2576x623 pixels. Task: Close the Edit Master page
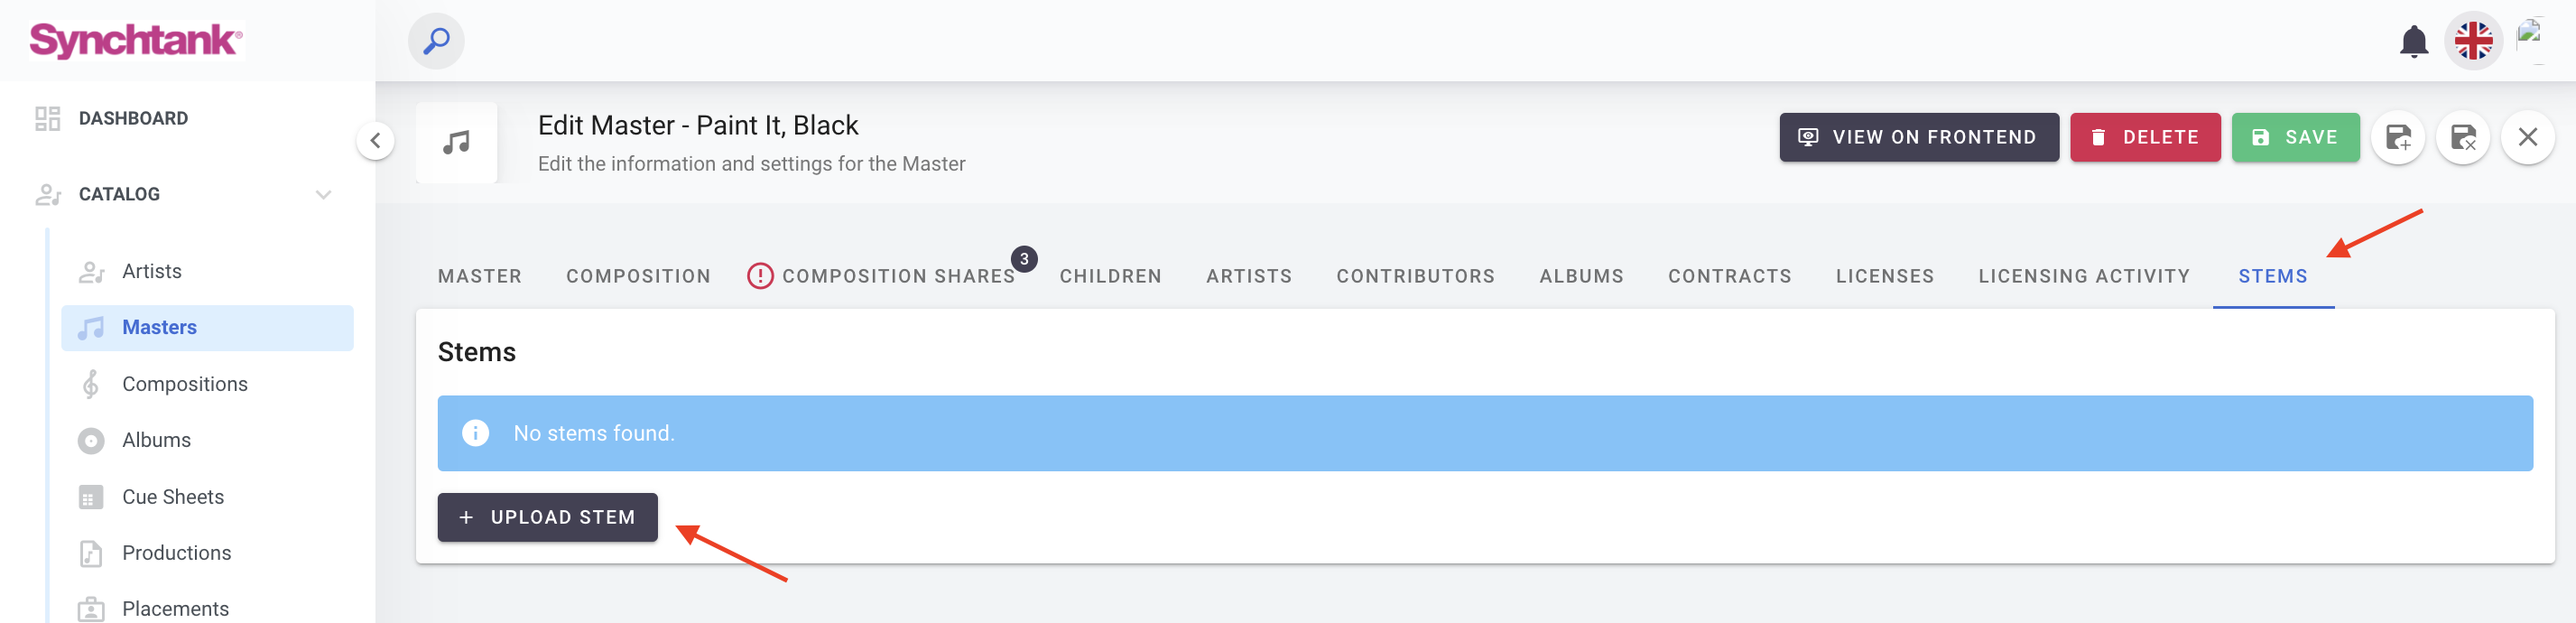coord(2527,137)
